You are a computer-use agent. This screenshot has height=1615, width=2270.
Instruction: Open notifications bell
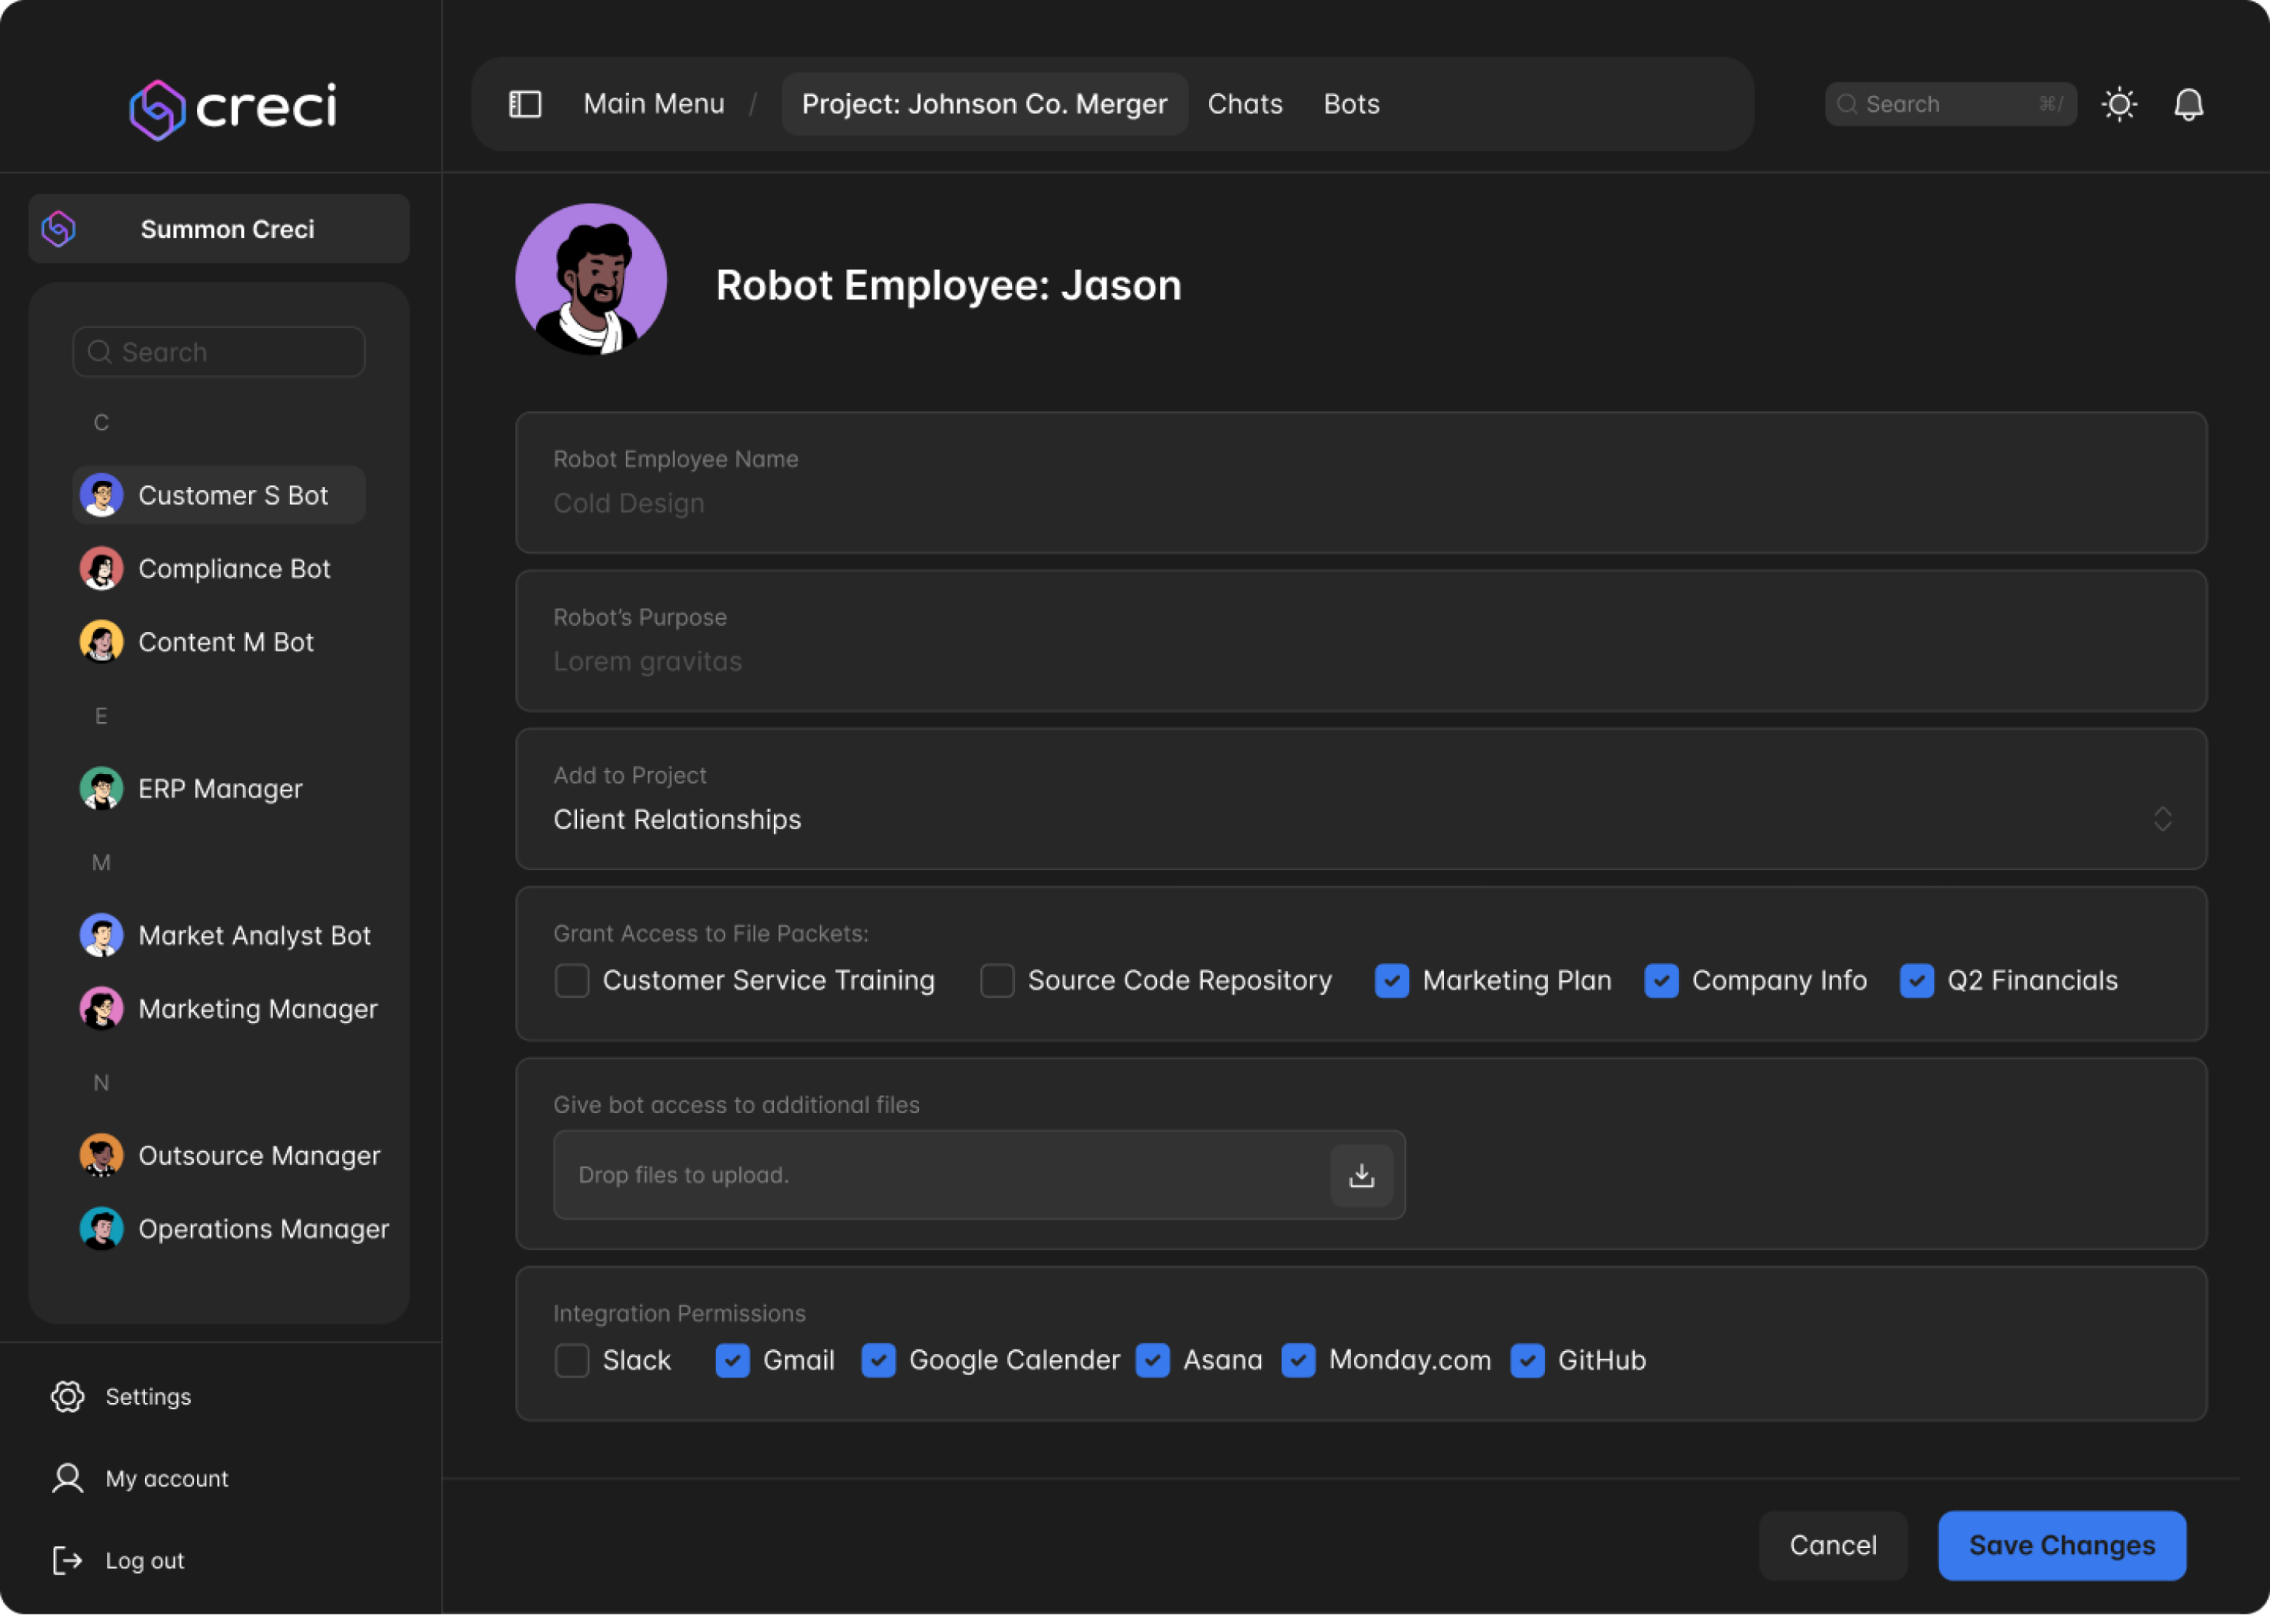click(x=2188, y=104)
